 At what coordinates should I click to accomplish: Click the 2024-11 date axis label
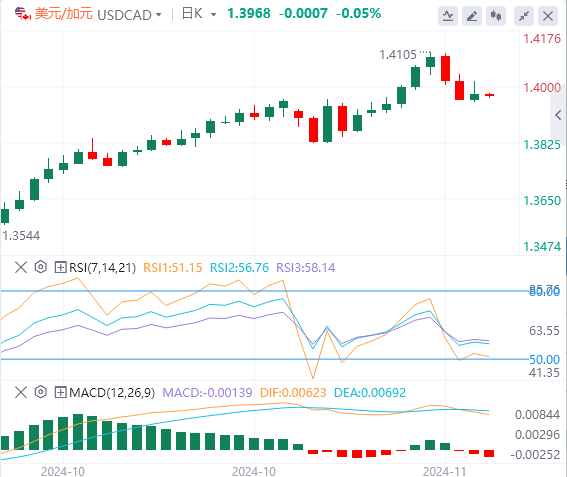click(x=444, y=472)
